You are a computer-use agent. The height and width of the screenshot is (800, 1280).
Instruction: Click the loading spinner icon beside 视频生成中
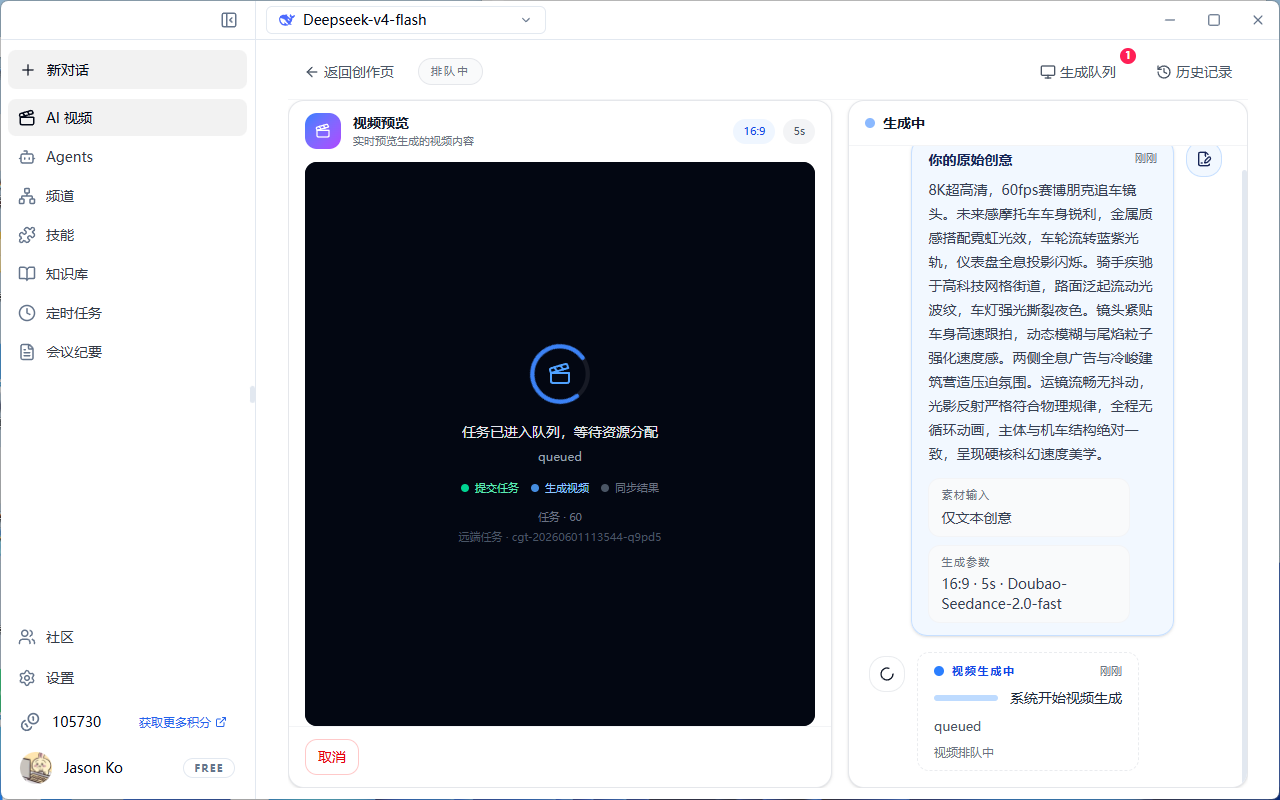886,674
